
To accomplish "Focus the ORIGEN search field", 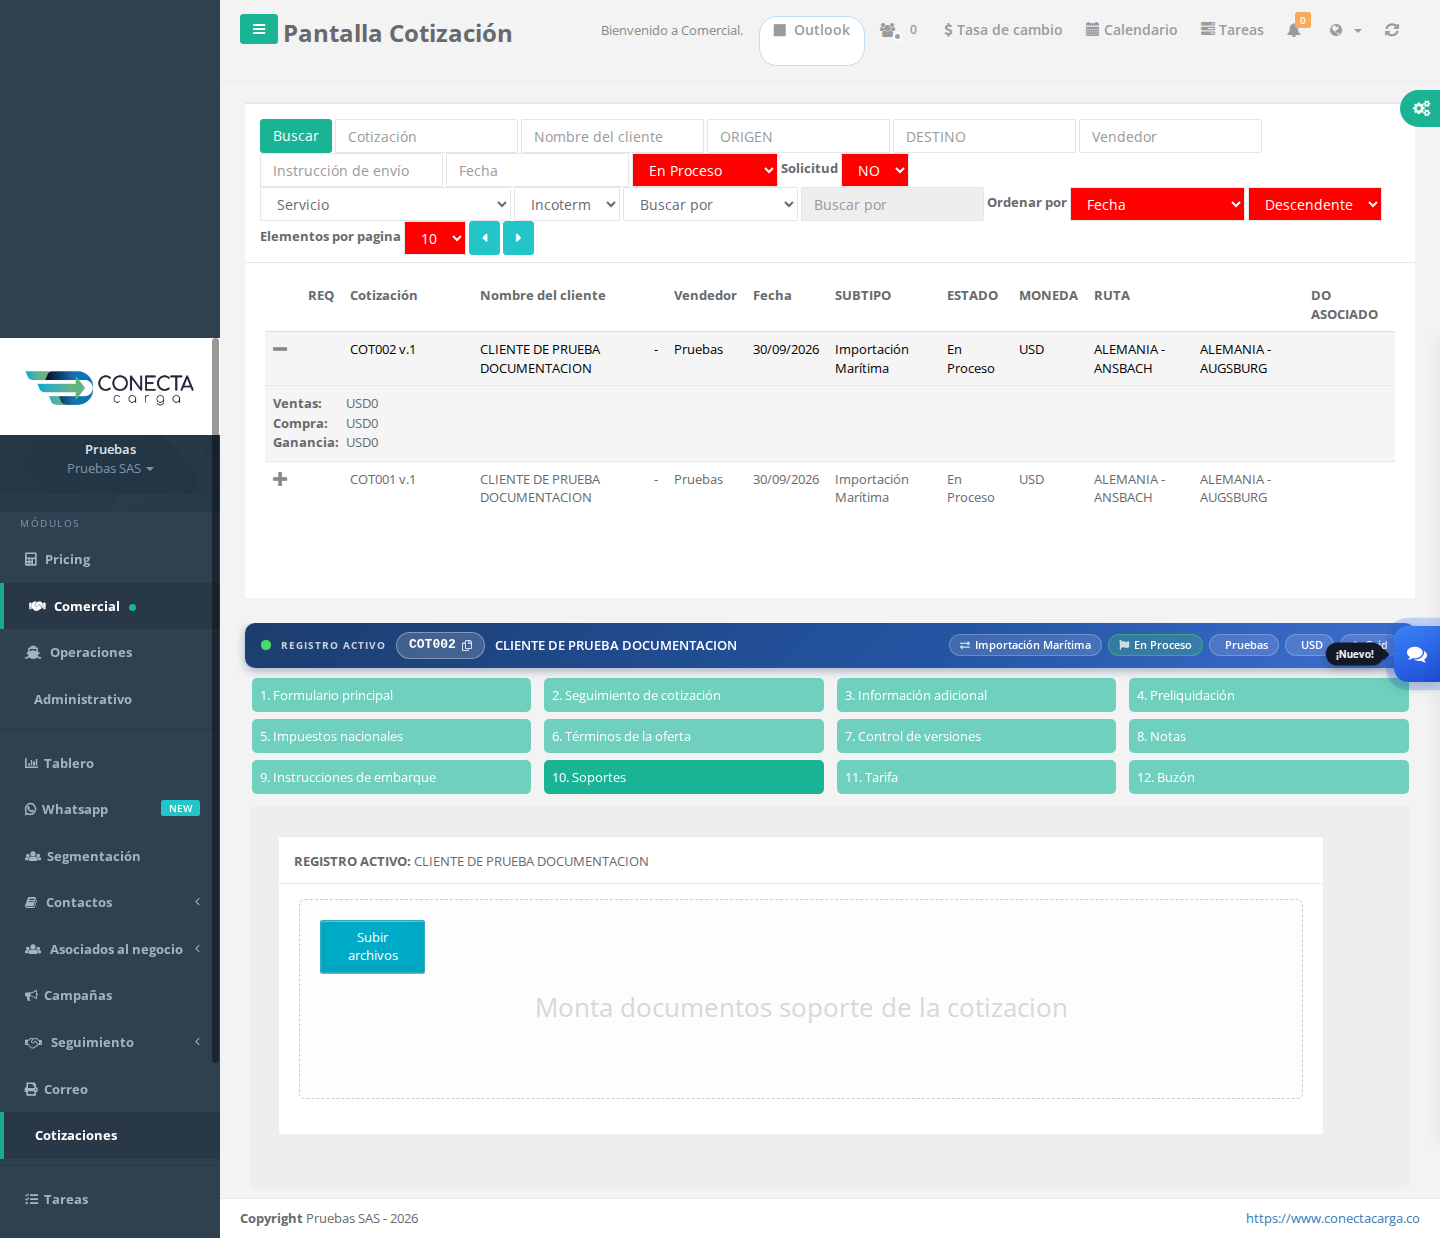I will pyautogui.click(x=798, y=136).
